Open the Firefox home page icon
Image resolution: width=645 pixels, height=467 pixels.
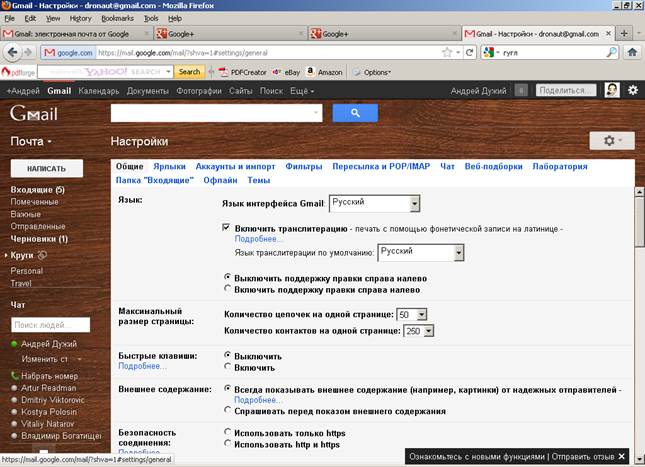tap(632, 52)
